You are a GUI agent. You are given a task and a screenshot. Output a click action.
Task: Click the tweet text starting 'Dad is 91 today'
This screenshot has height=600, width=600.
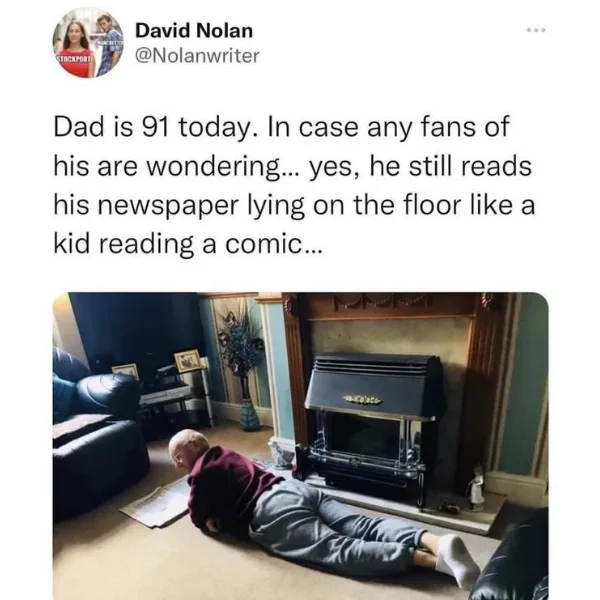[294, 185]
